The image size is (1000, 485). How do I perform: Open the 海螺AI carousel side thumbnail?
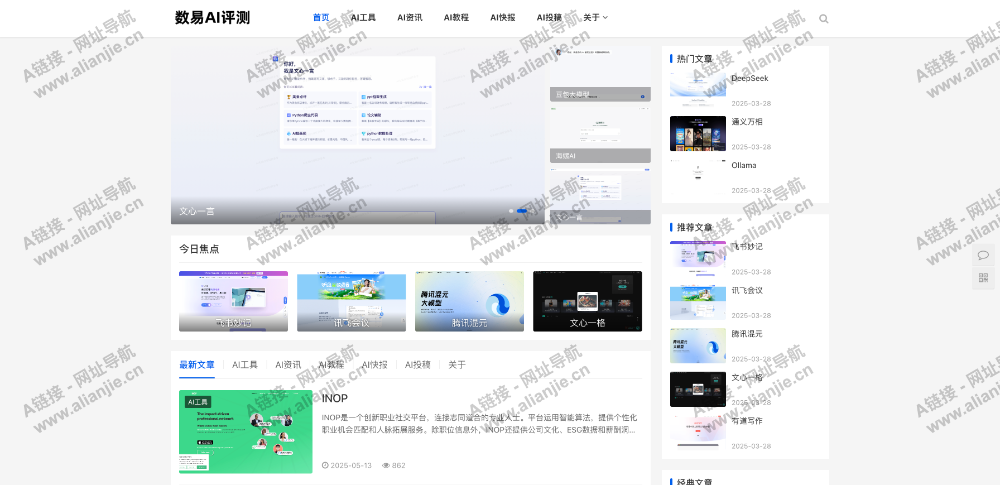click(x=600, y=135)
